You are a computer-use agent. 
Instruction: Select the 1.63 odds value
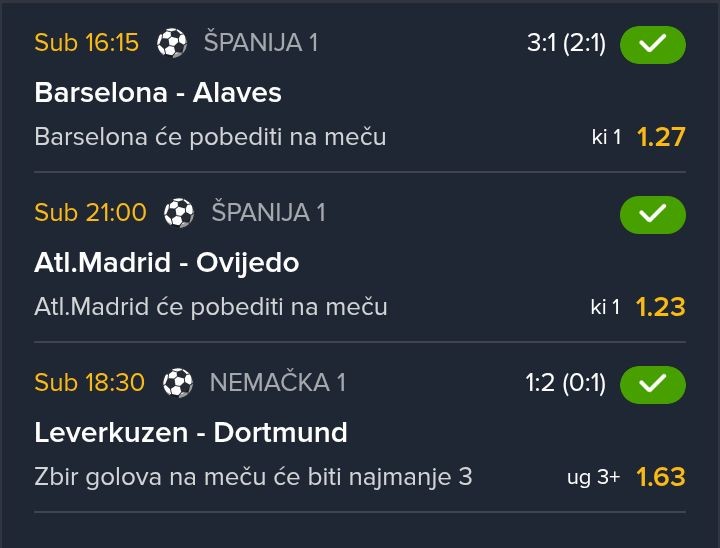pyautogui.click(x=661, y=477)
